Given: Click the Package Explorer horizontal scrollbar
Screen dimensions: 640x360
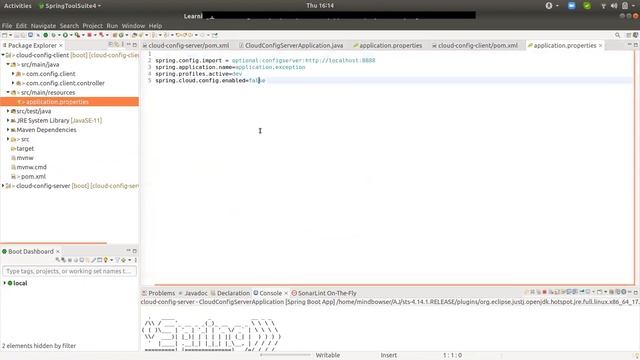Looking at the screenshot, I should (53, 243).
